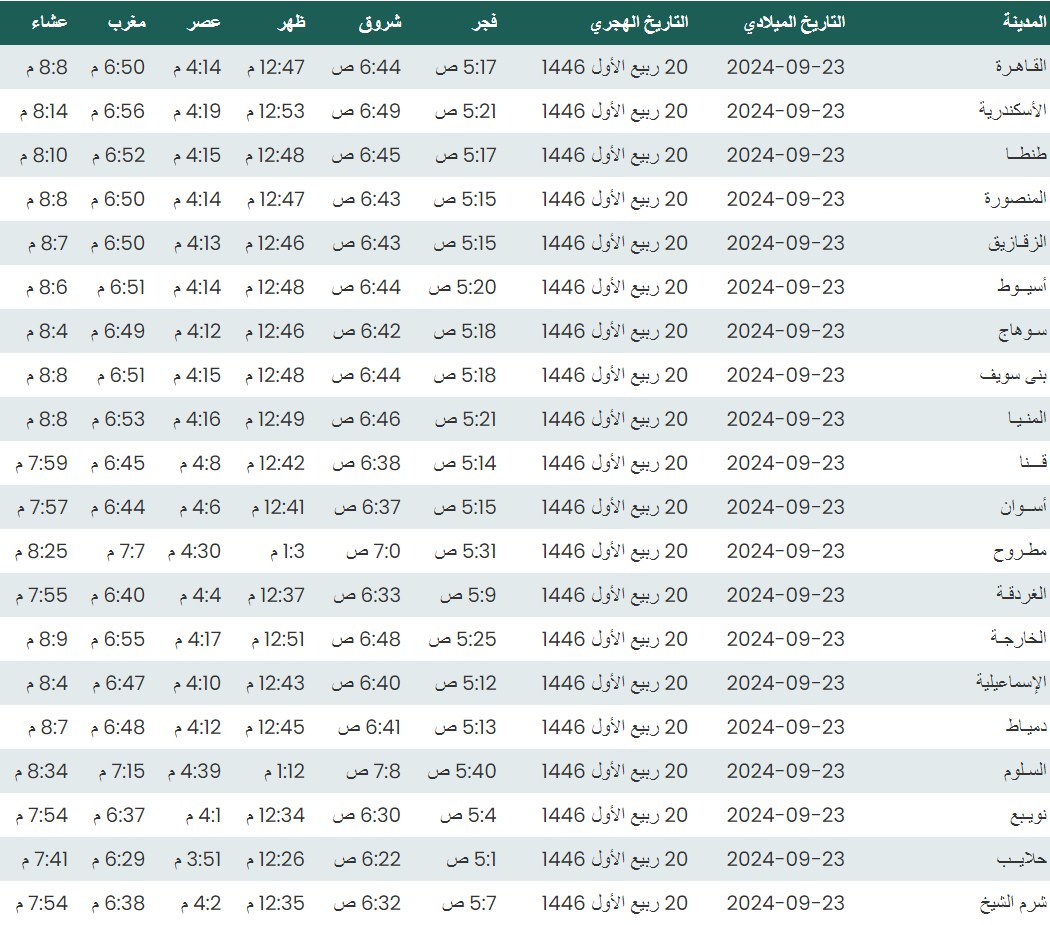Click the المدينة column header
The height and width of the screenshot is (925, 1050).
pyautogui.click(x=1025, y=22)
